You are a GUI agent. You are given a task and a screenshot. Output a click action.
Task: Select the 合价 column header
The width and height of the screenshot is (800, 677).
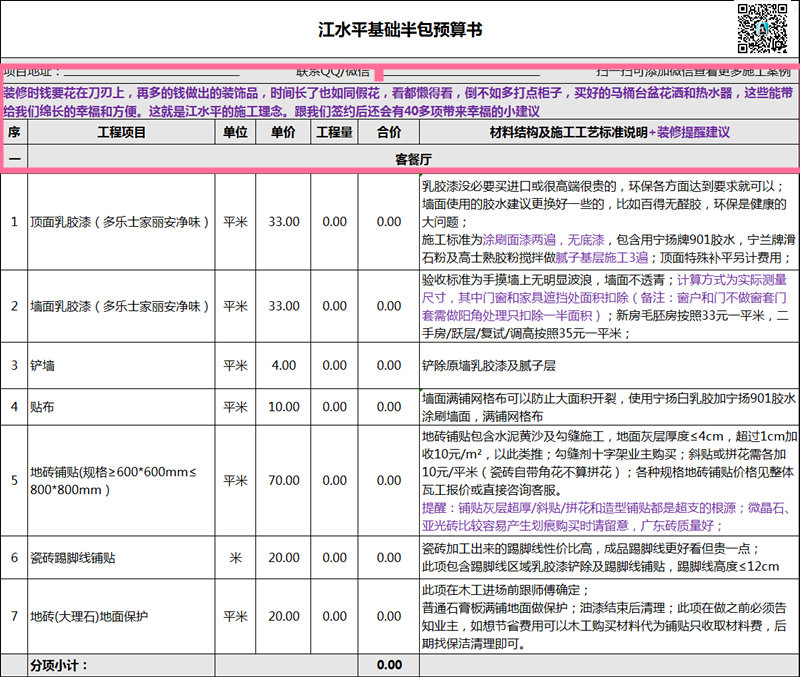[x=389, y=133]
